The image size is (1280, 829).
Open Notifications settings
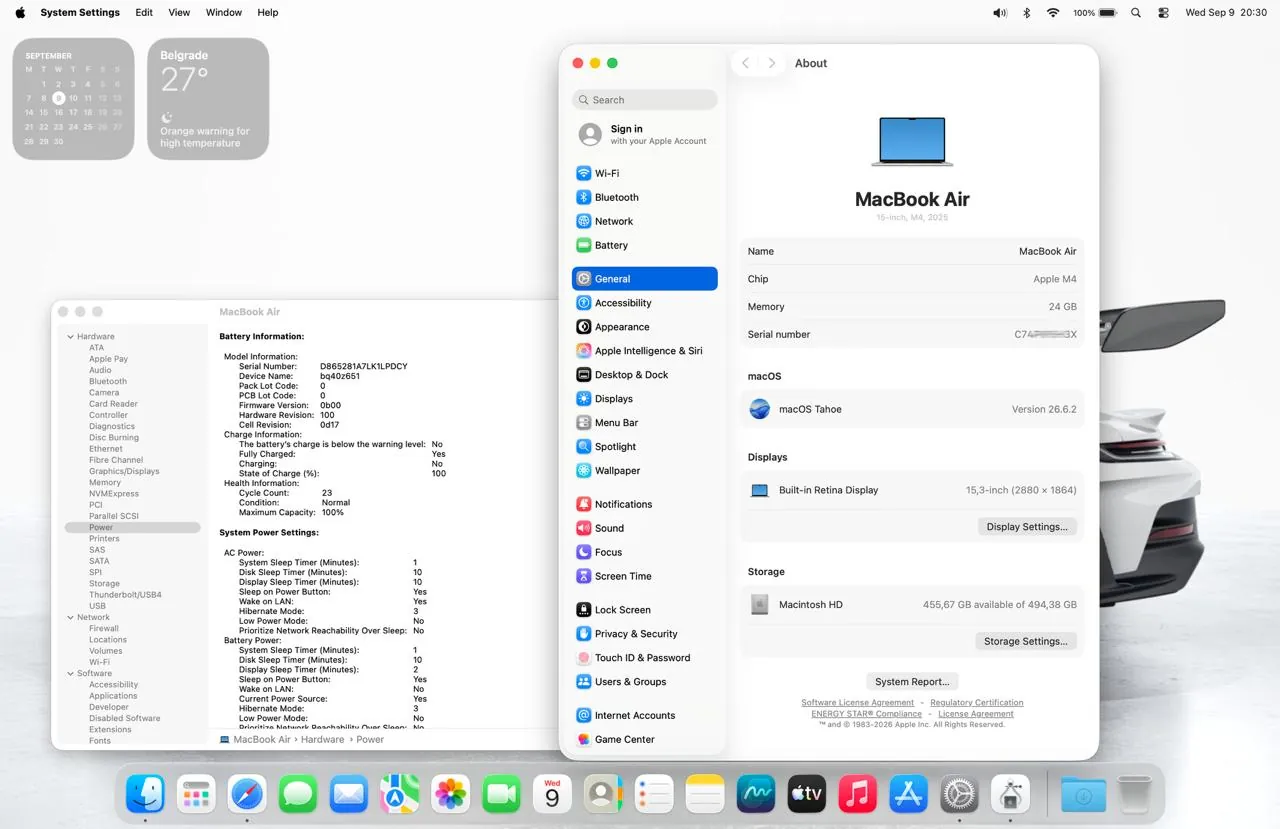click(x=644, y=504)
